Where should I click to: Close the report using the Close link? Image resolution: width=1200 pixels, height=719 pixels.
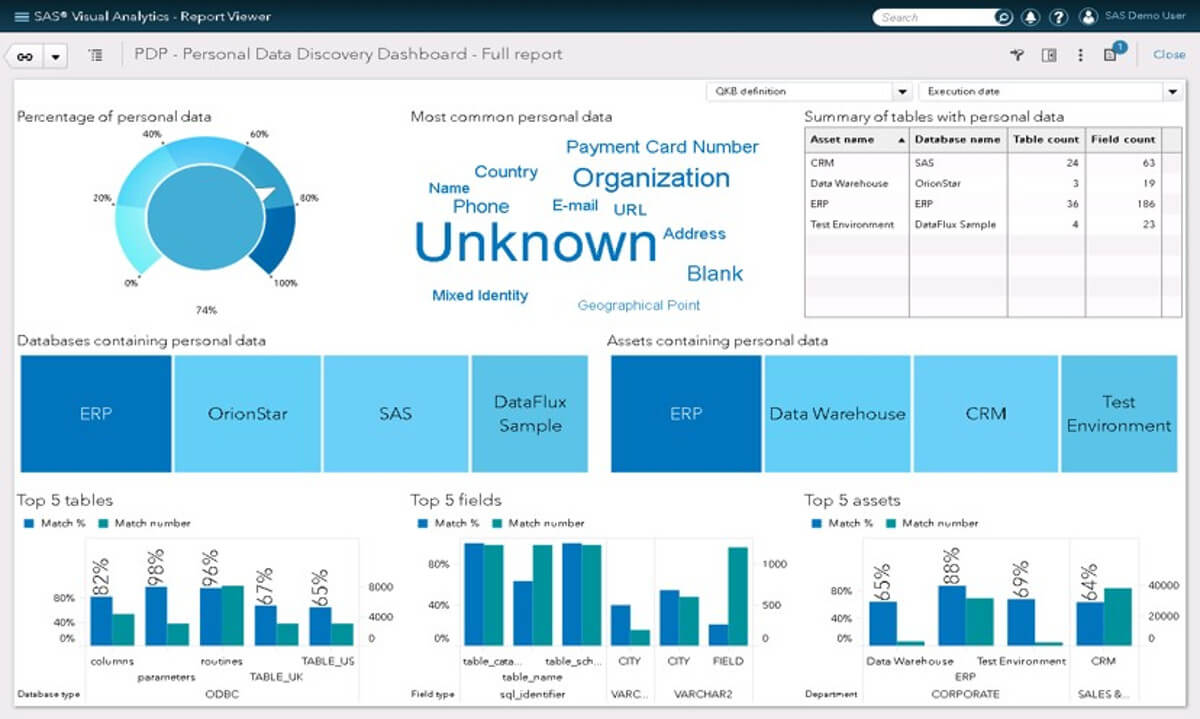tap(1169, 55)
